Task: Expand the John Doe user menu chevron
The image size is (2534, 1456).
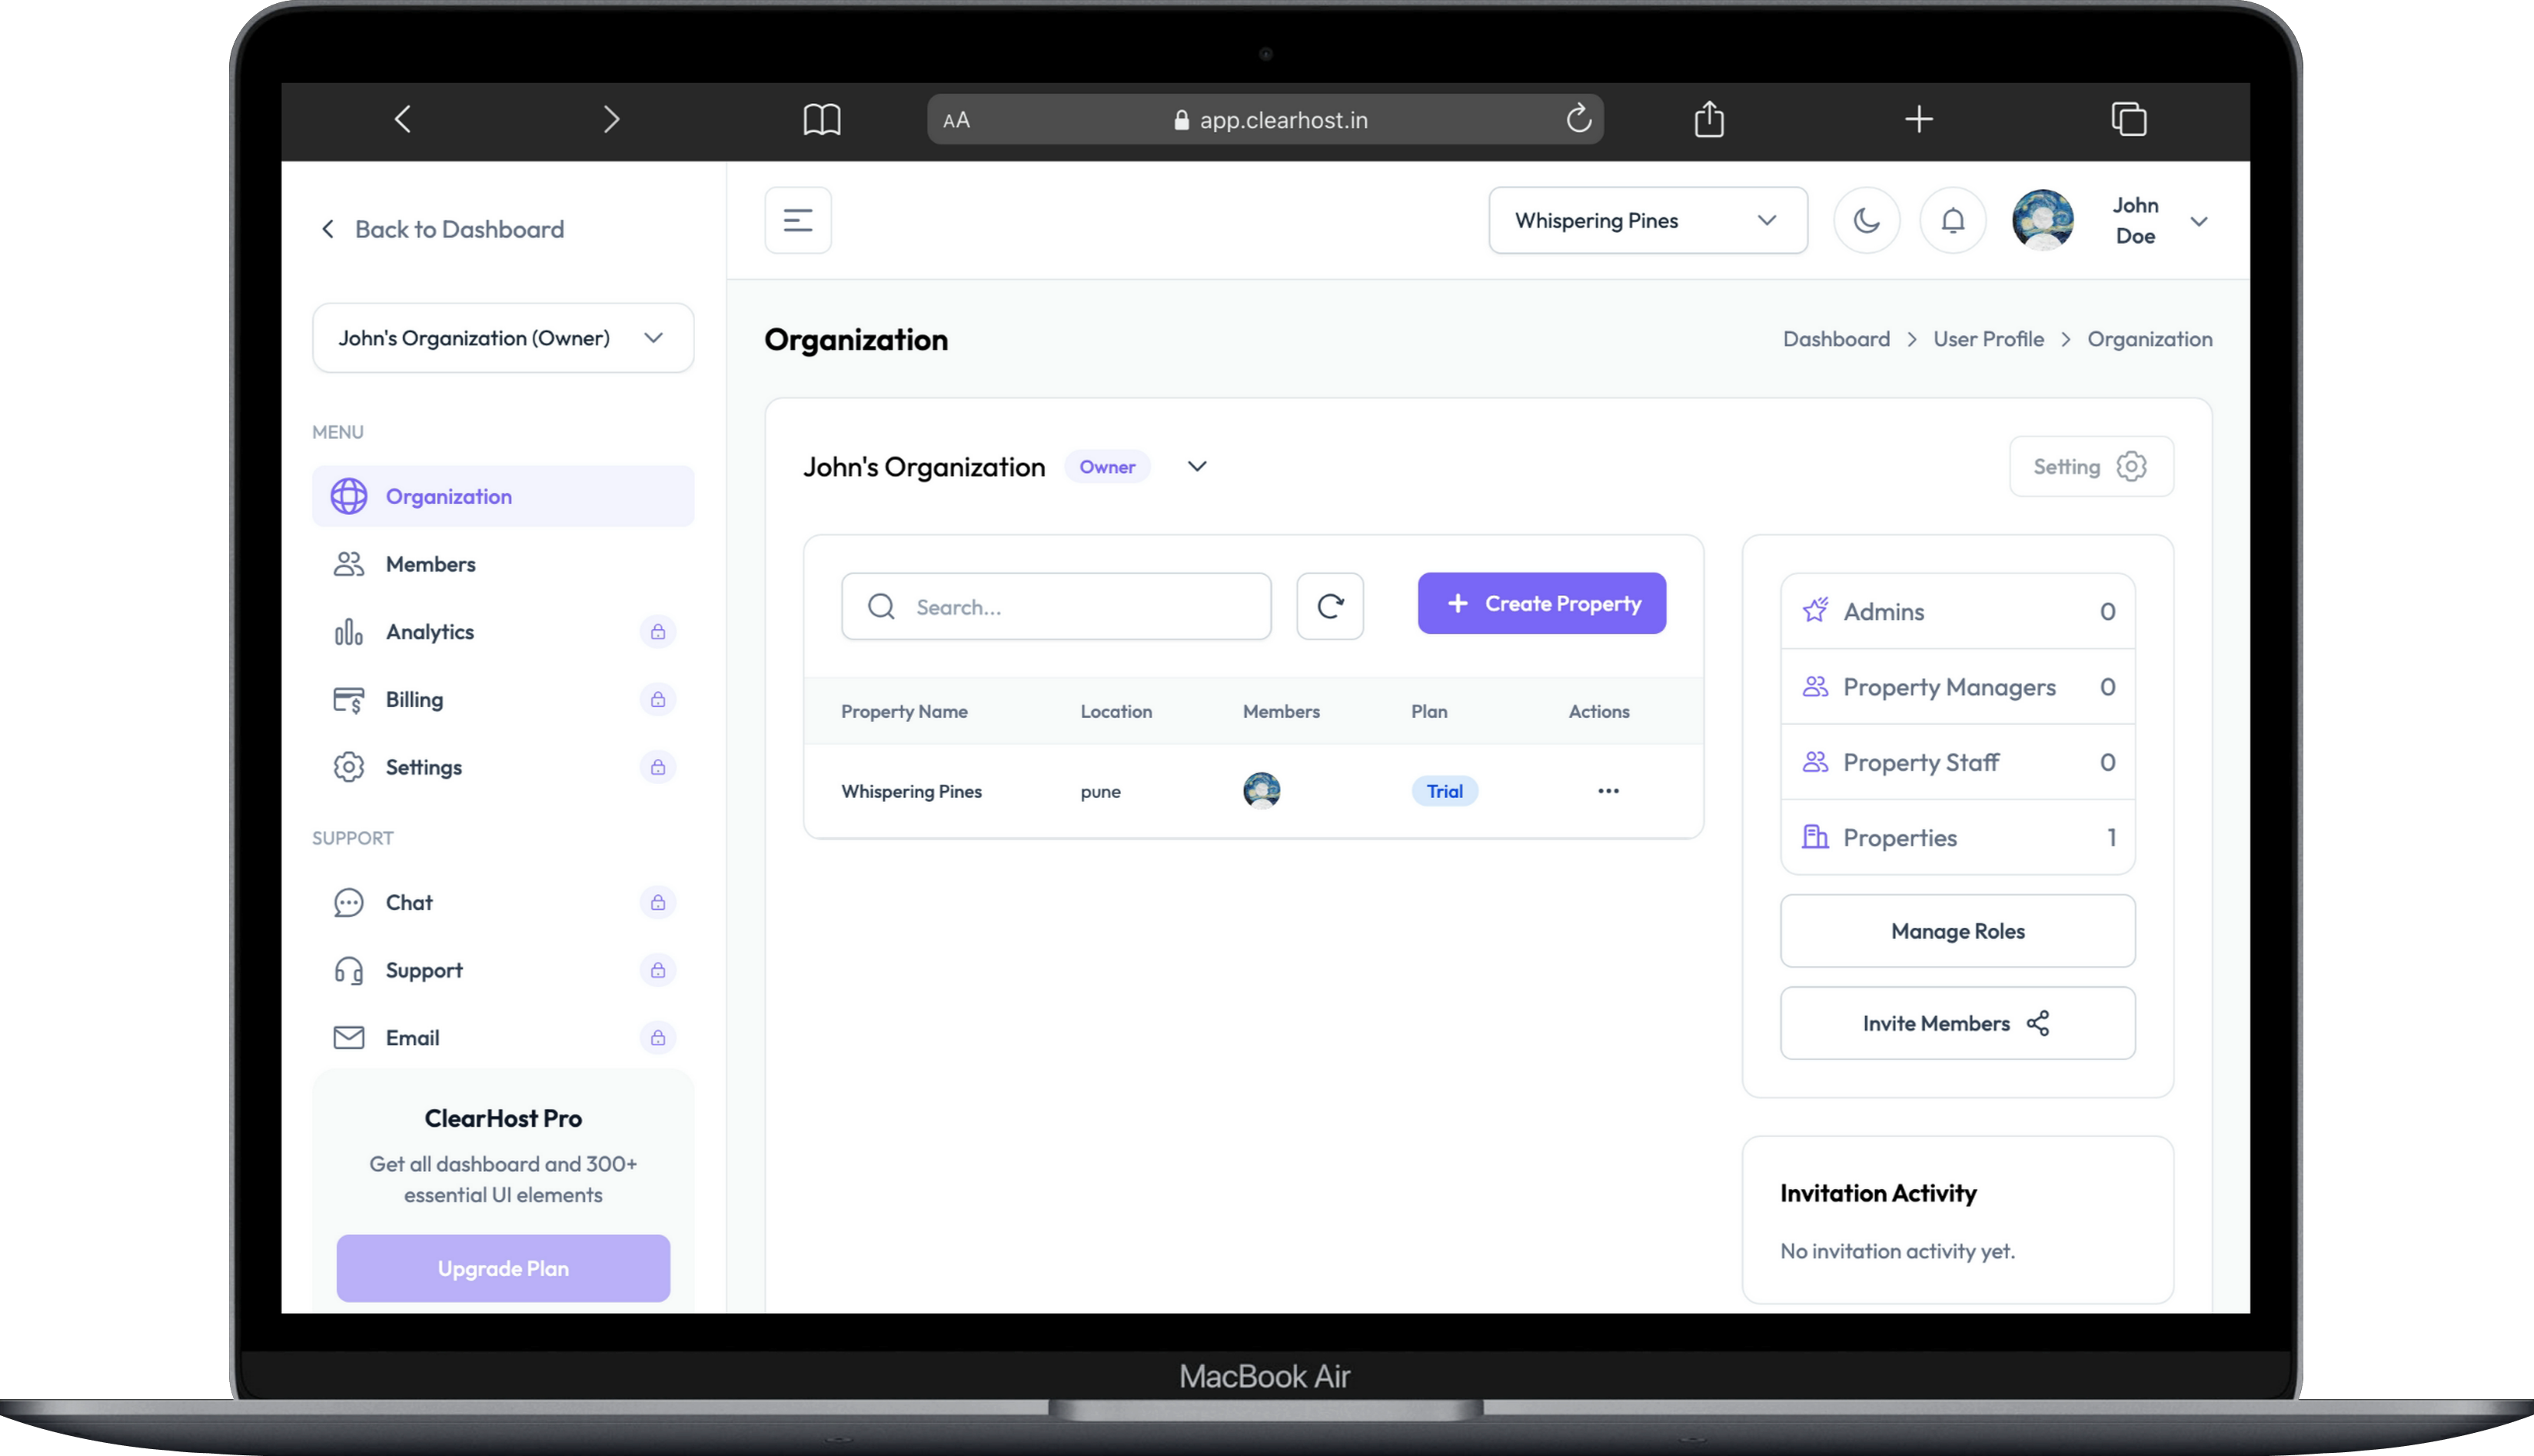Action: click(x=2199, y=221)
